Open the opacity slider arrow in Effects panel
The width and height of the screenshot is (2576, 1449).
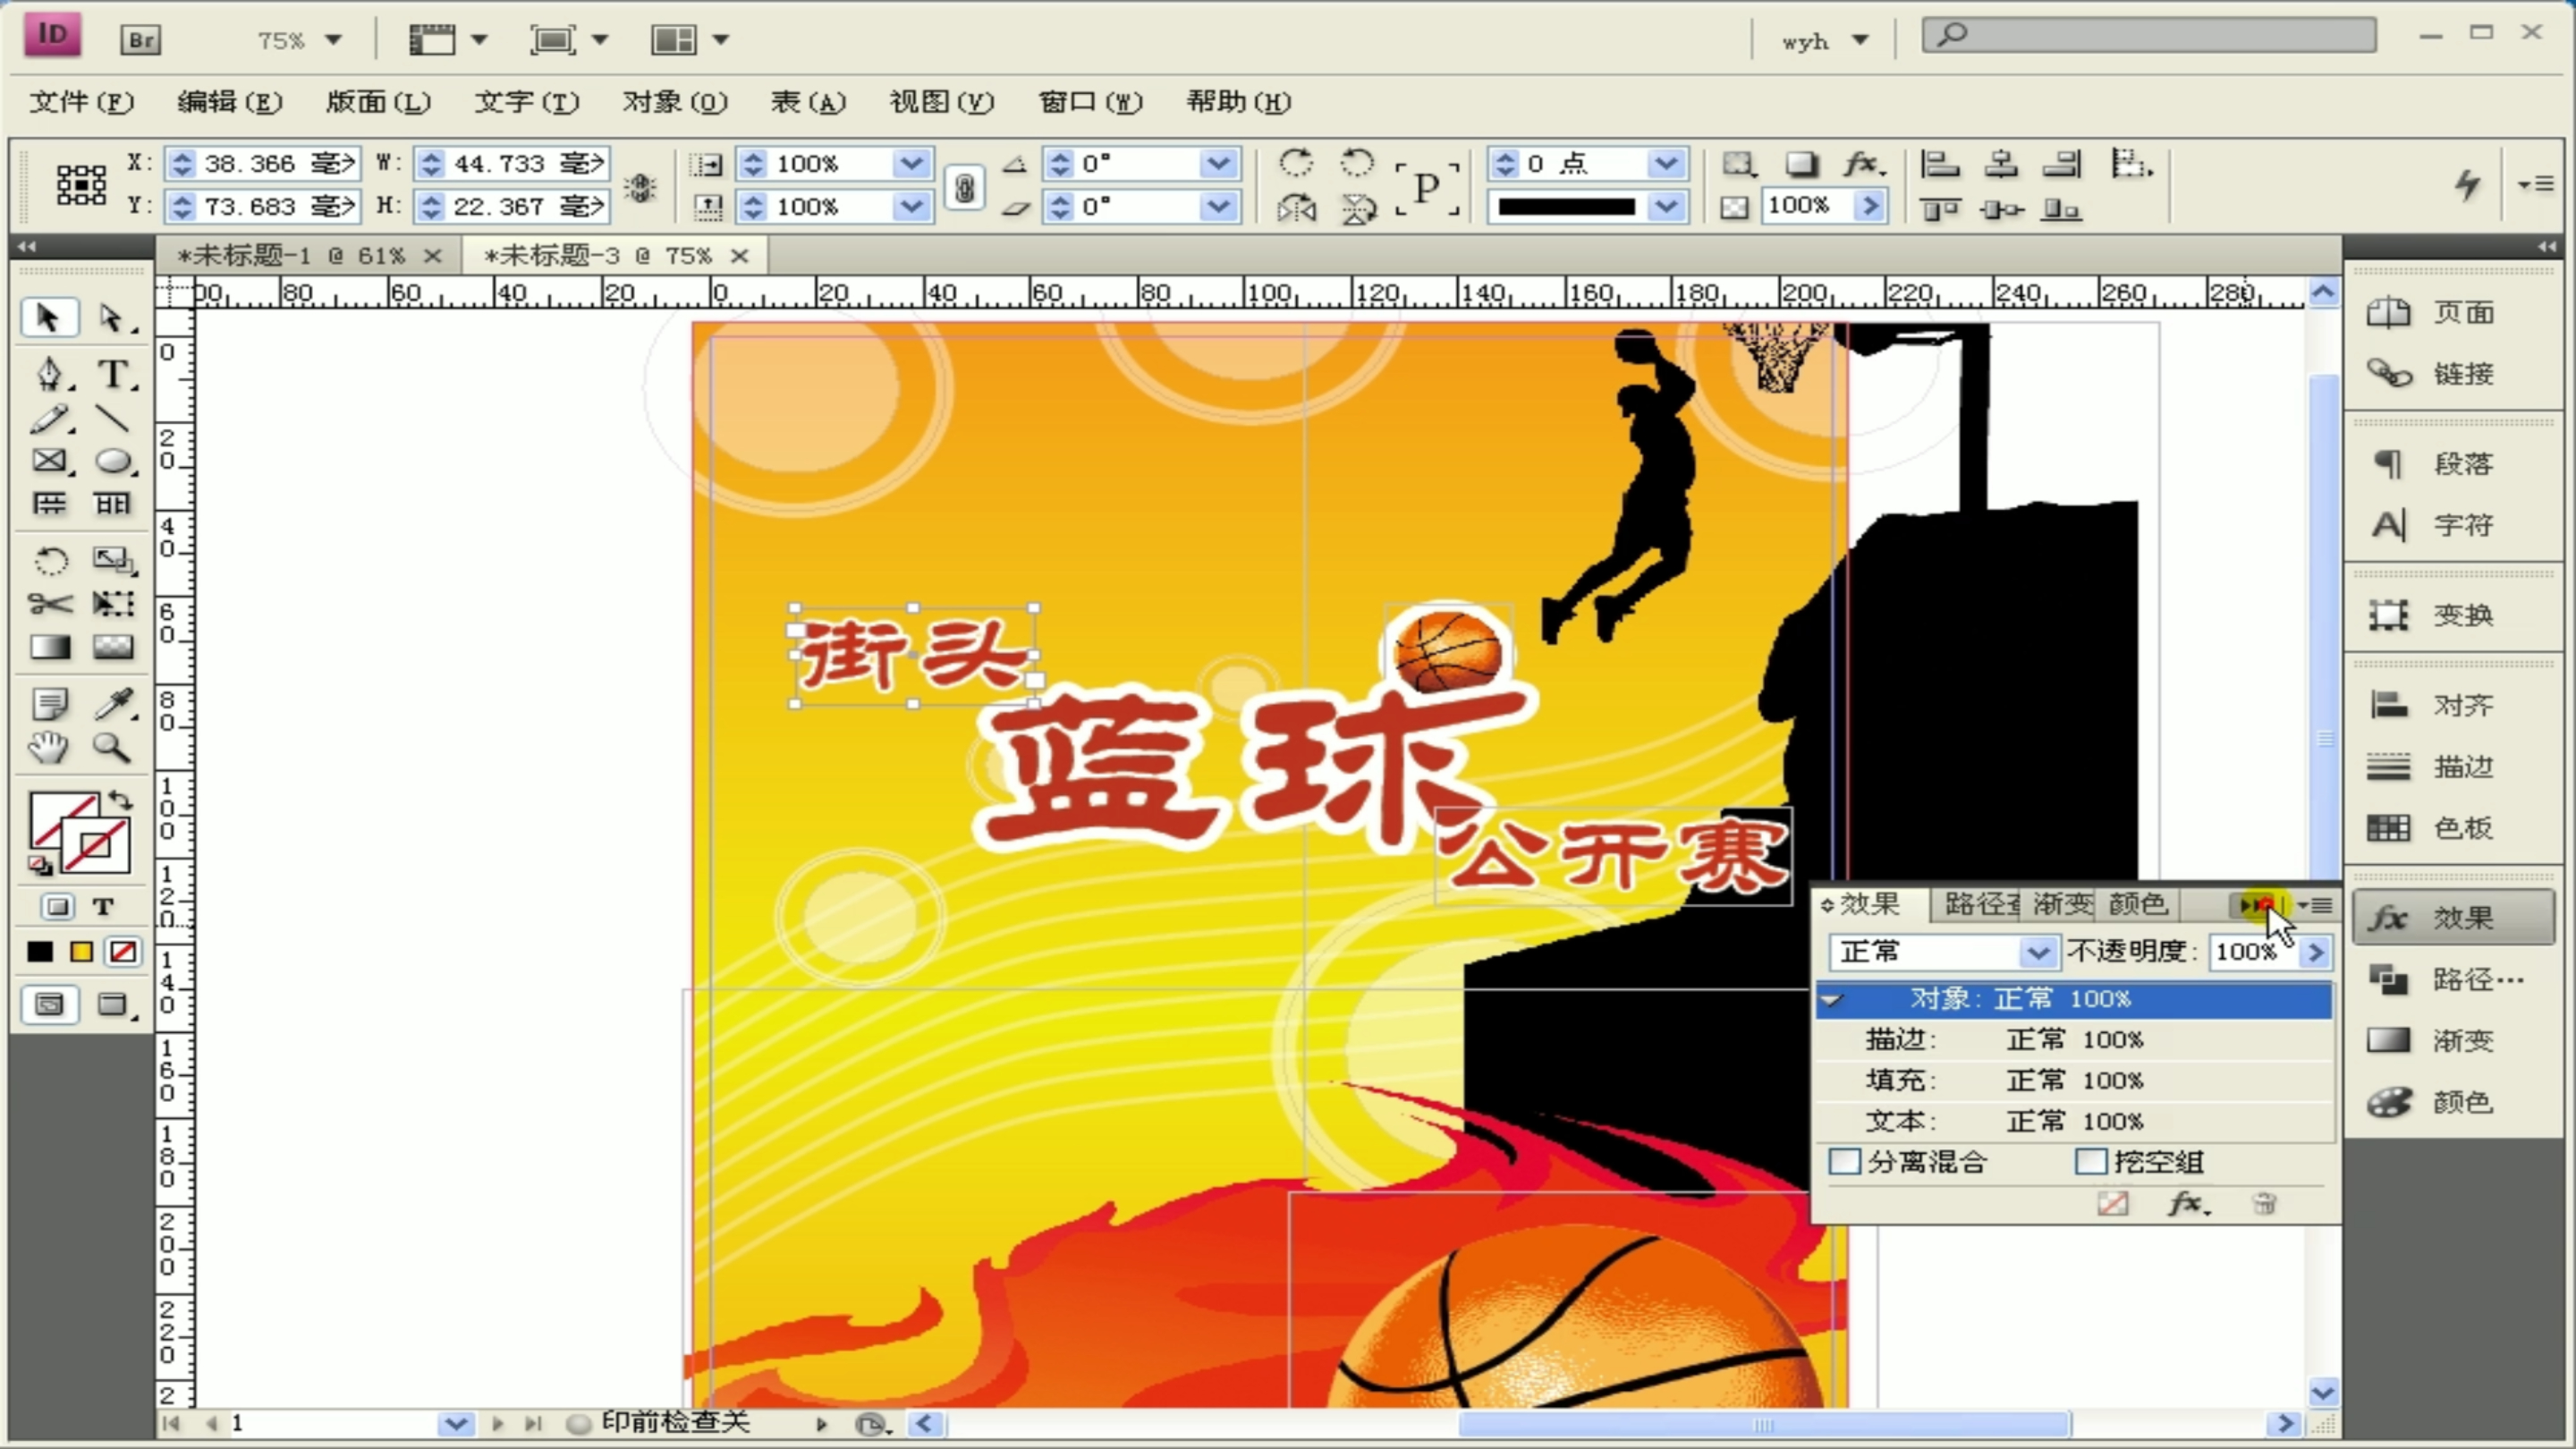click(x=2315, y=952)
